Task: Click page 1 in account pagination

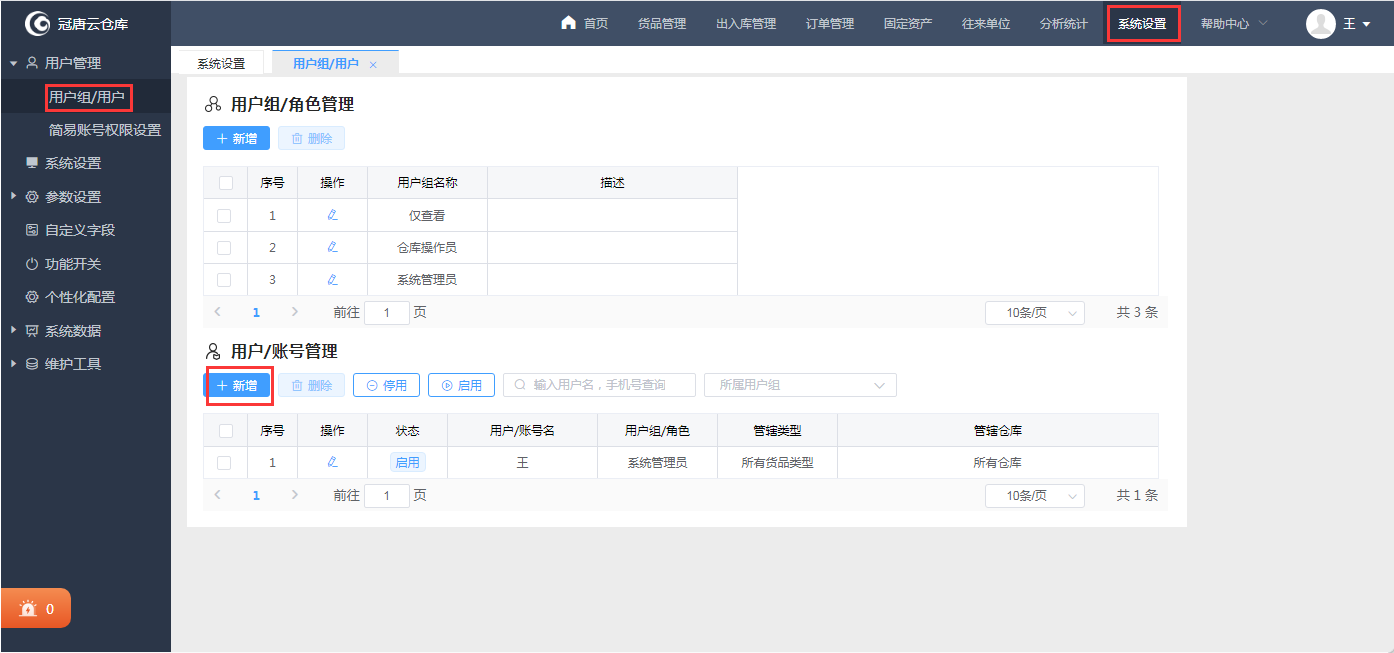Action: 256,494
